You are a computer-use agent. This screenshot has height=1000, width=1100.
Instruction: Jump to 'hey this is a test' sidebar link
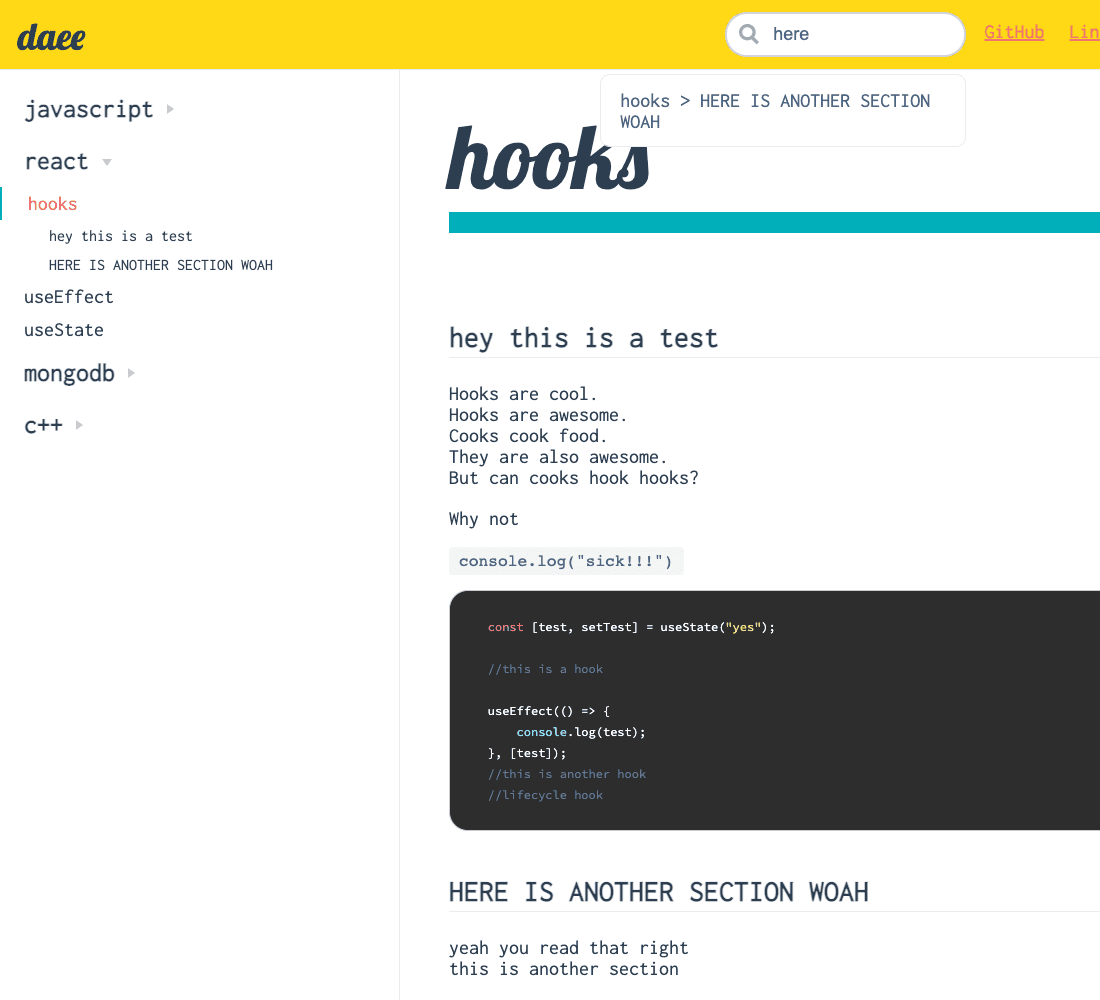point(120,236)
